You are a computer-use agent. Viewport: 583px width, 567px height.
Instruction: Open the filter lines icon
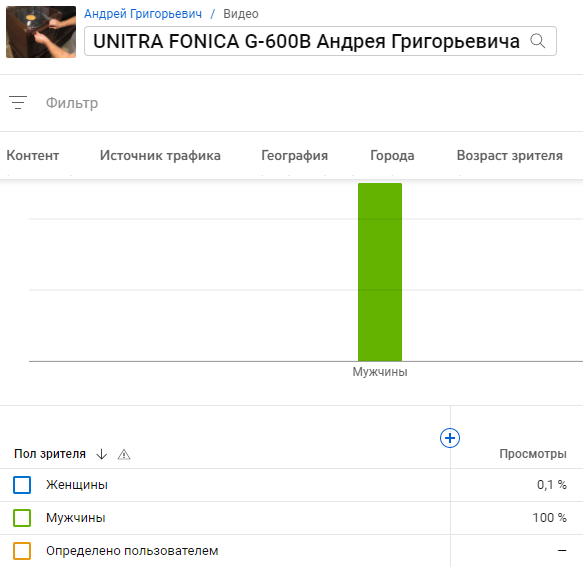(18, 103)
